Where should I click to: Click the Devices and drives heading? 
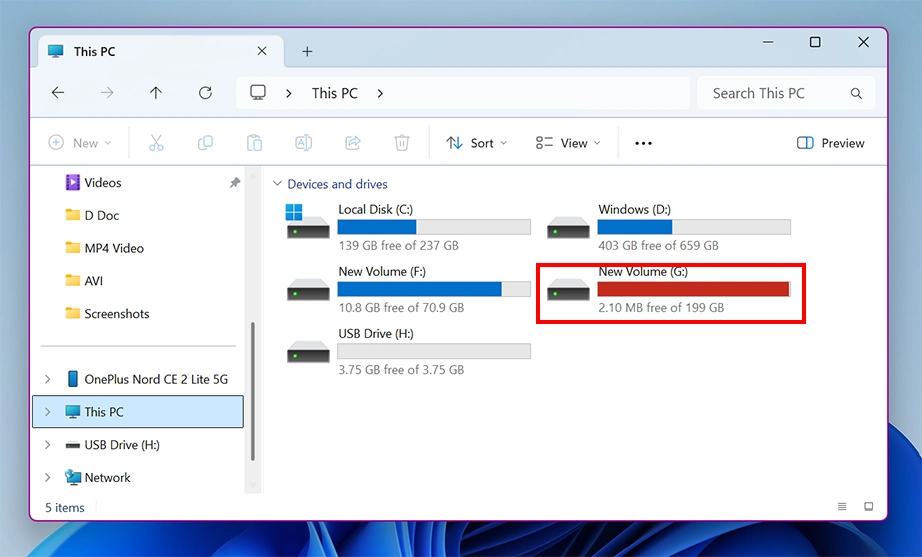(x=337, y=184)
